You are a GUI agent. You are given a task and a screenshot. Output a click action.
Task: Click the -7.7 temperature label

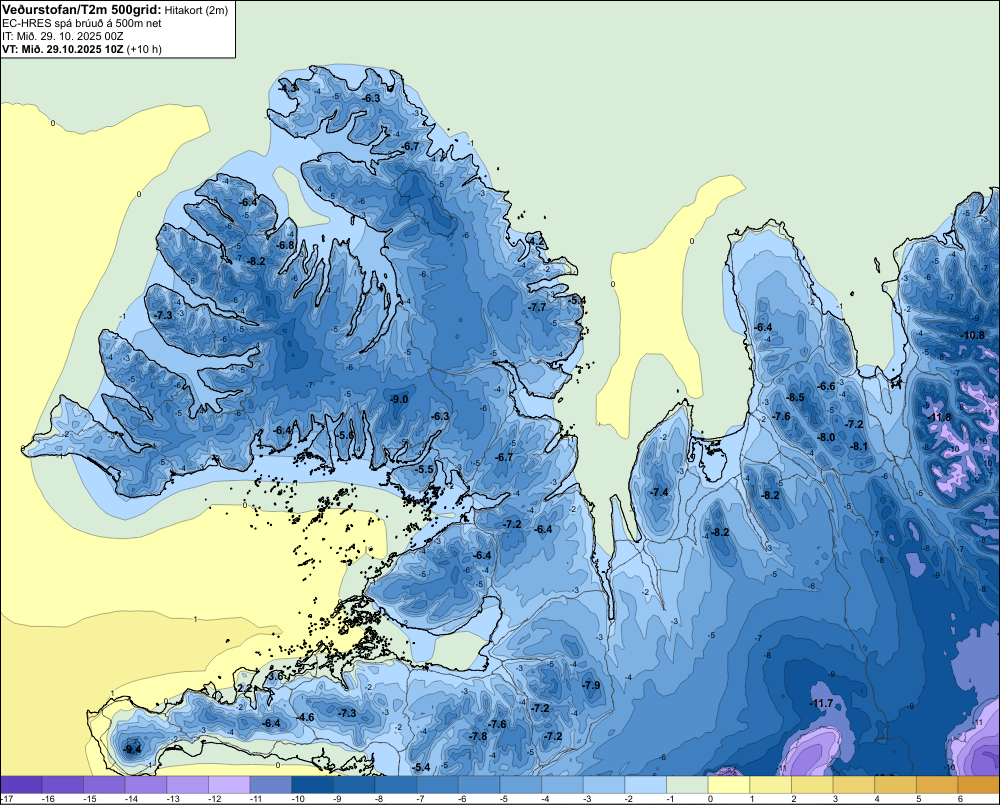tap(538, 307)
